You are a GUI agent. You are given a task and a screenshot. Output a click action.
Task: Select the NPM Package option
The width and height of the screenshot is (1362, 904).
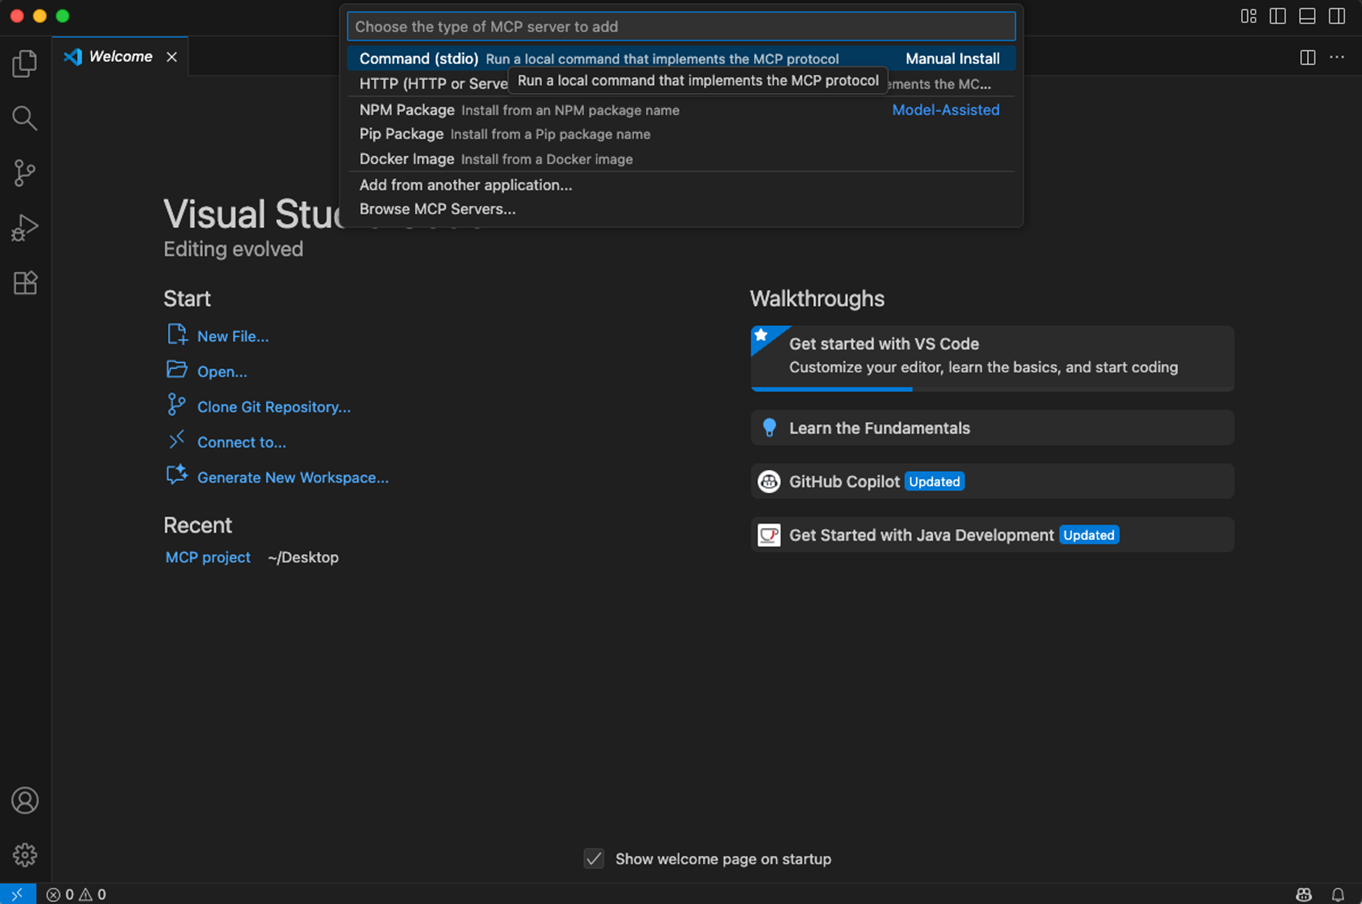pyautogui.click(x=407, y=110)
